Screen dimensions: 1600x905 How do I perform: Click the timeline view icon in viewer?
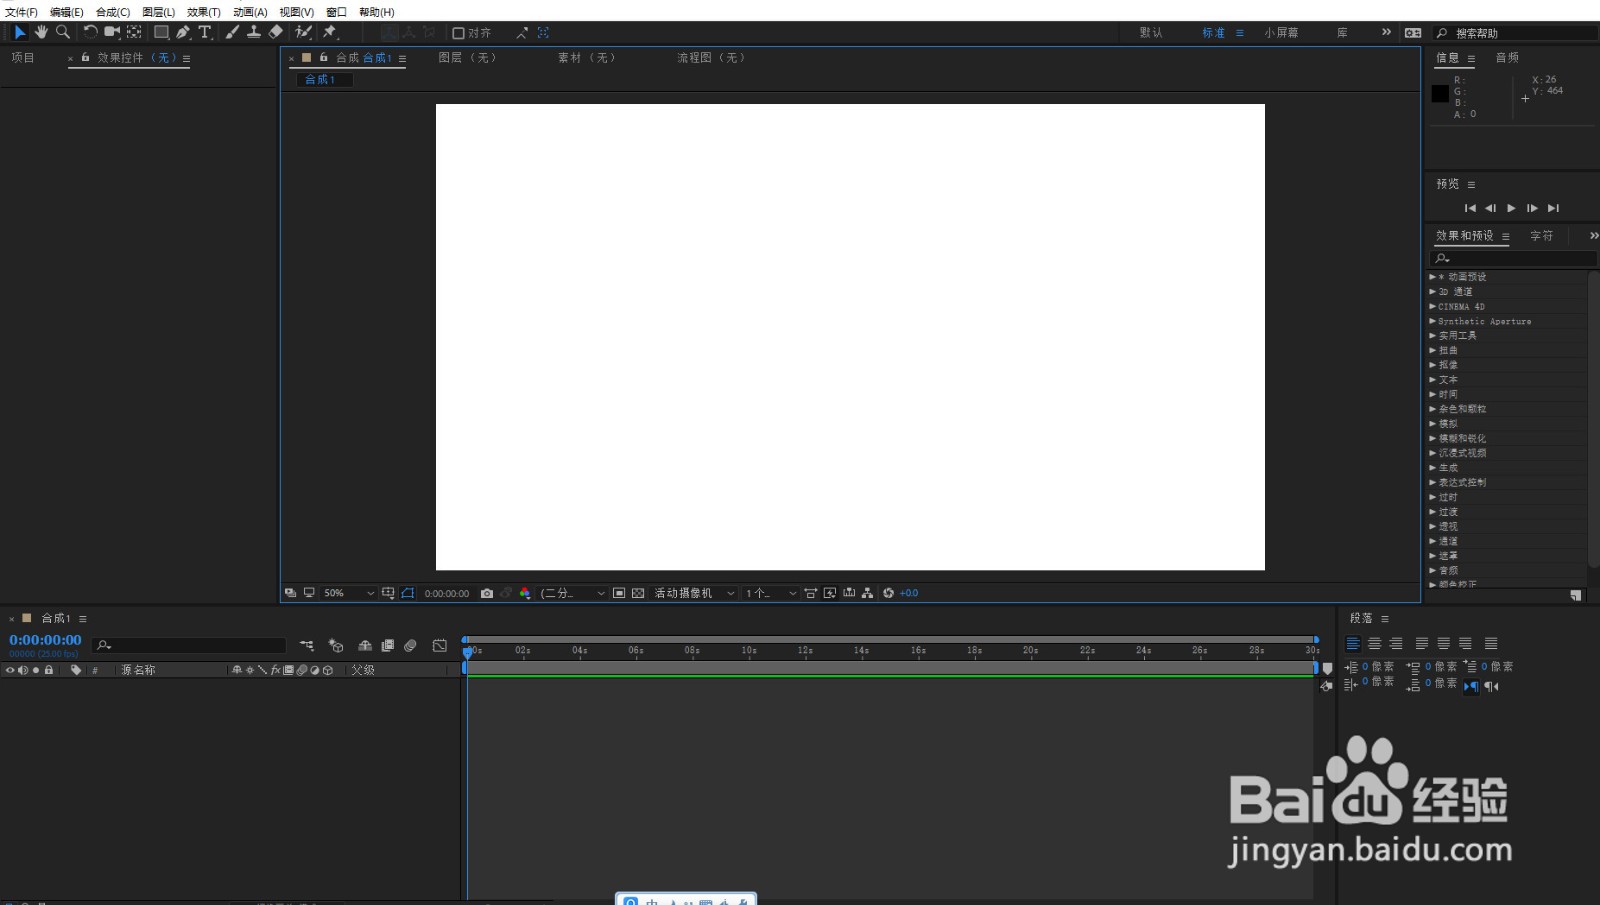point(849,593)
